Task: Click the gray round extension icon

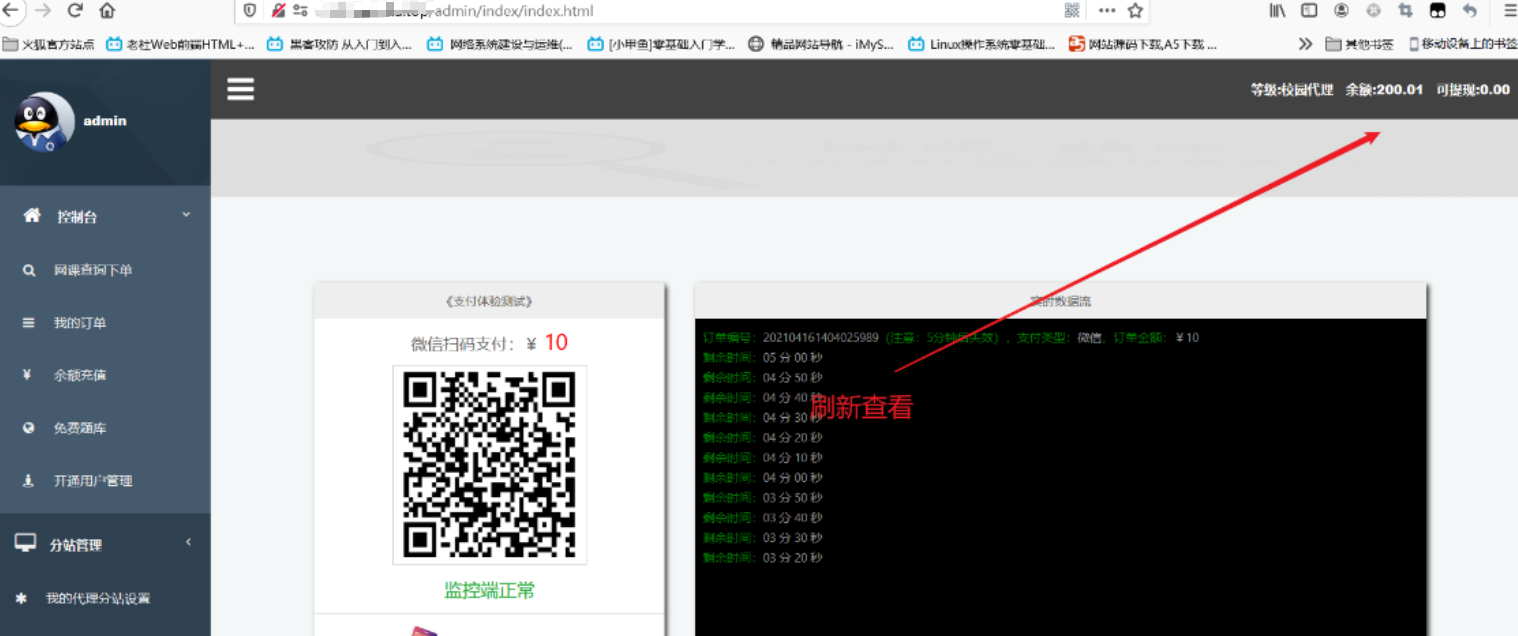Action: [x=1373, y=11]
